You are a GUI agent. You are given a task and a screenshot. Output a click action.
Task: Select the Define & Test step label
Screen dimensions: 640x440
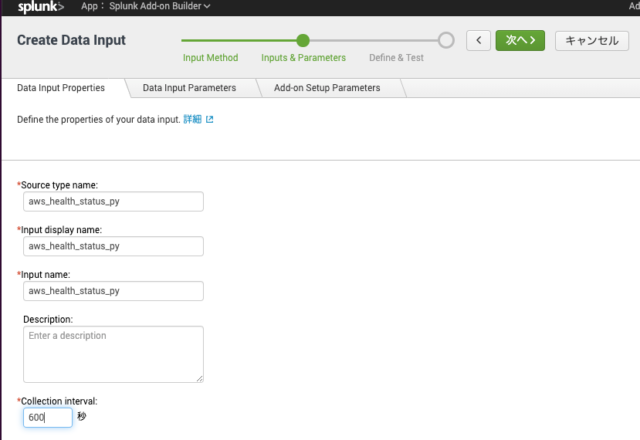coord(396,58)
